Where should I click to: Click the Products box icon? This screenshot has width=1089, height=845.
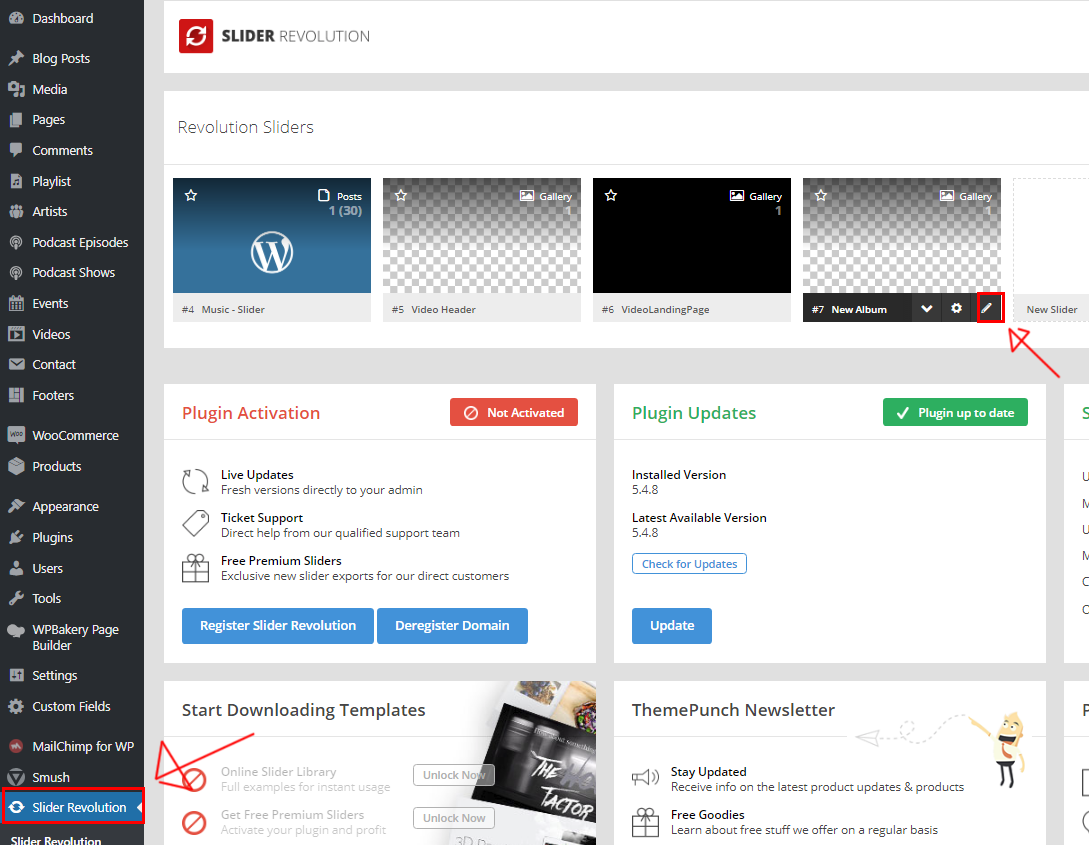[x=16, y=467]
